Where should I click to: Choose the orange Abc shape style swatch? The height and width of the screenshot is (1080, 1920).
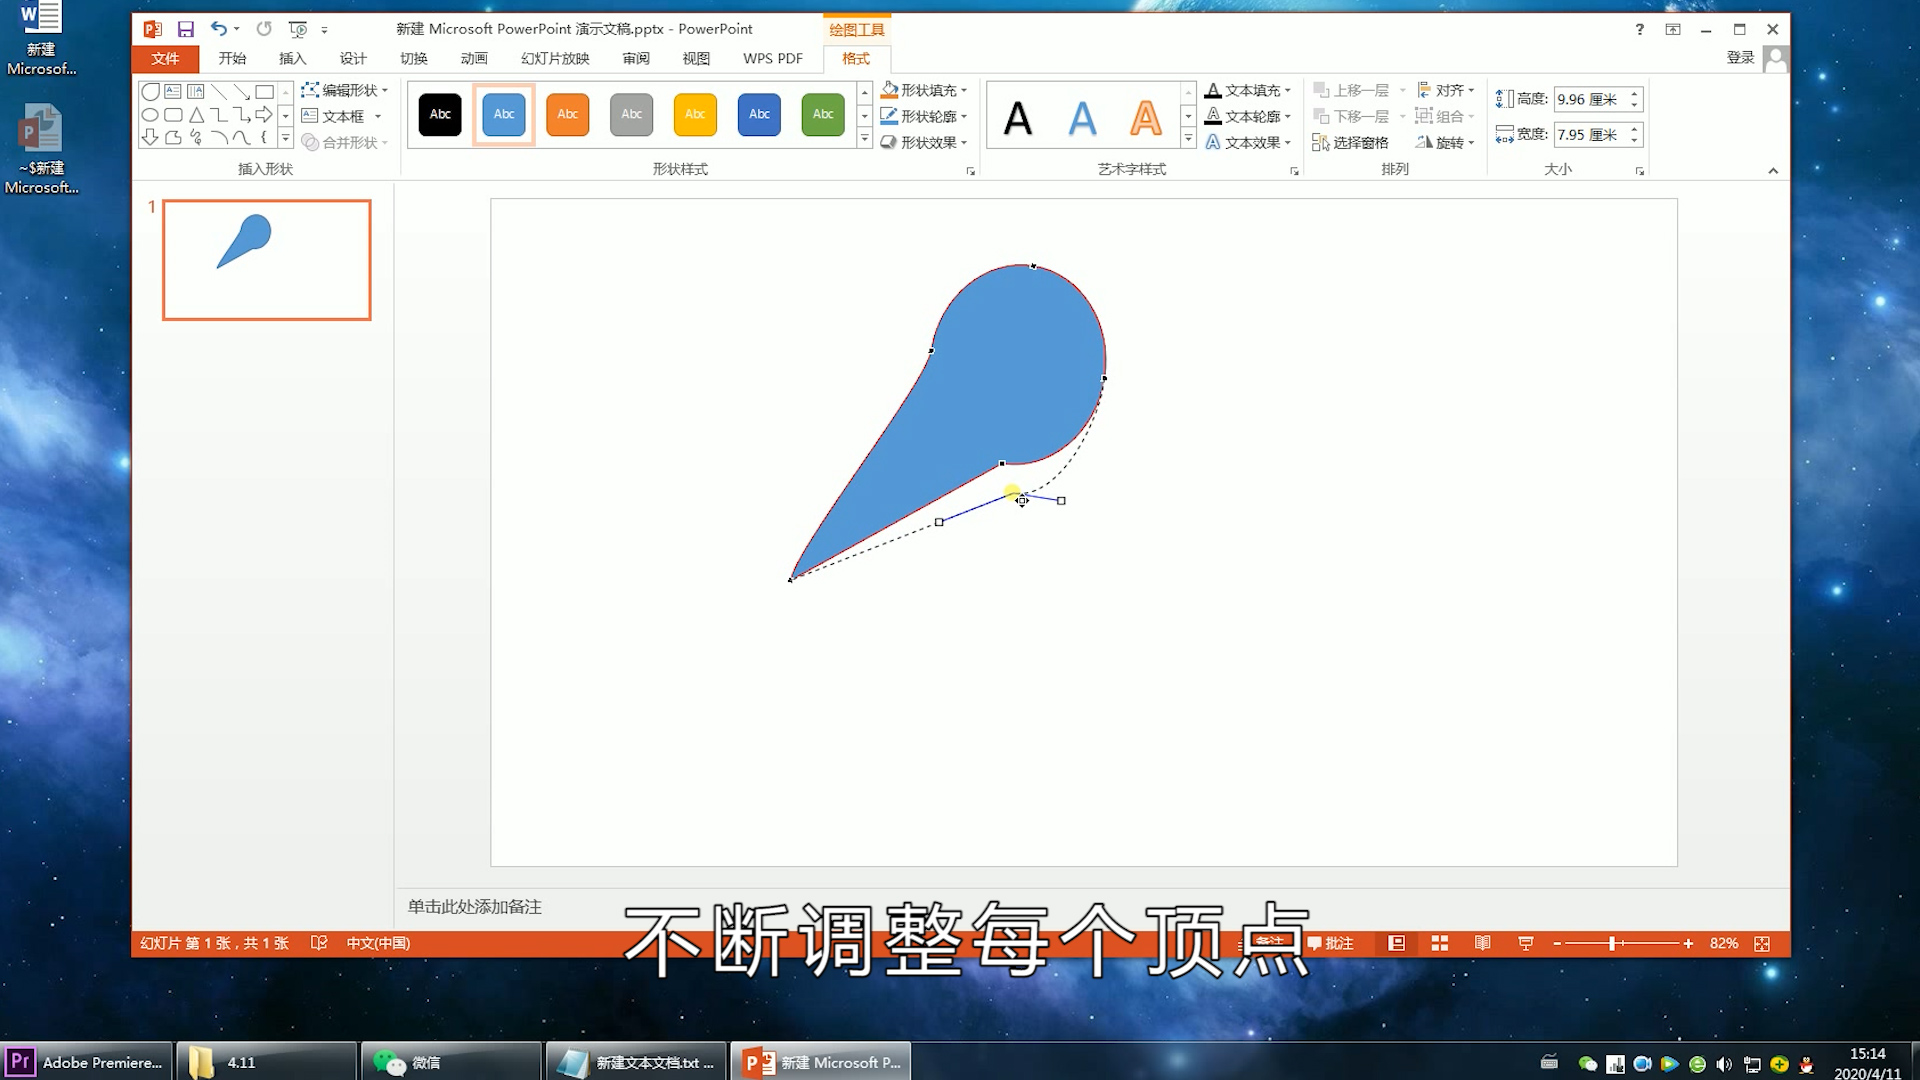[568, 114]
